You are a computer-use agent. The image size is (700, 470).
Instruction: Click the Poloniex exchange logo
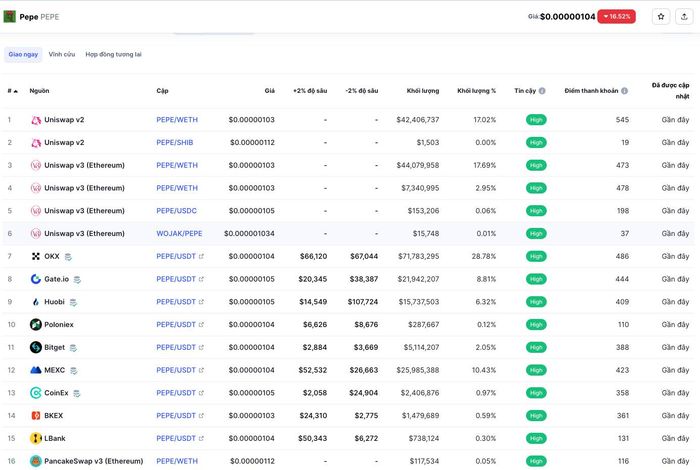click(36, 324)
